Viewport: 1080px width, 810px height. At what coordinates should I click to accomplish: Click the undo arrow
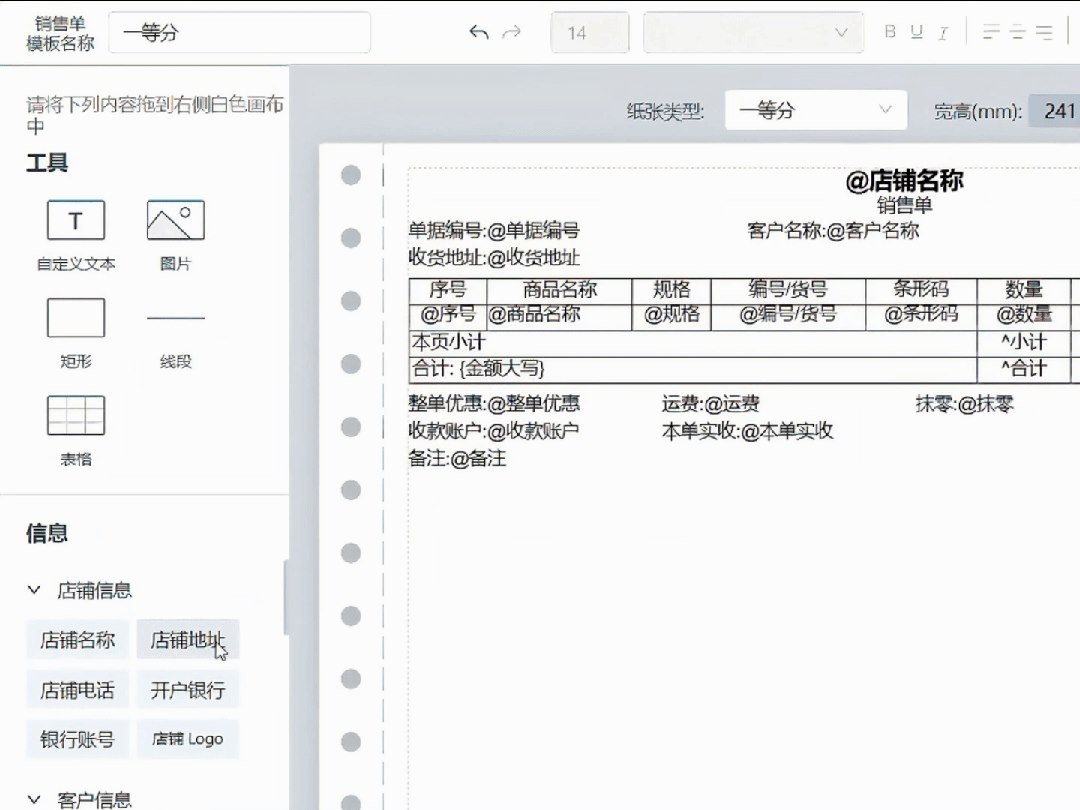pos(479,32)
